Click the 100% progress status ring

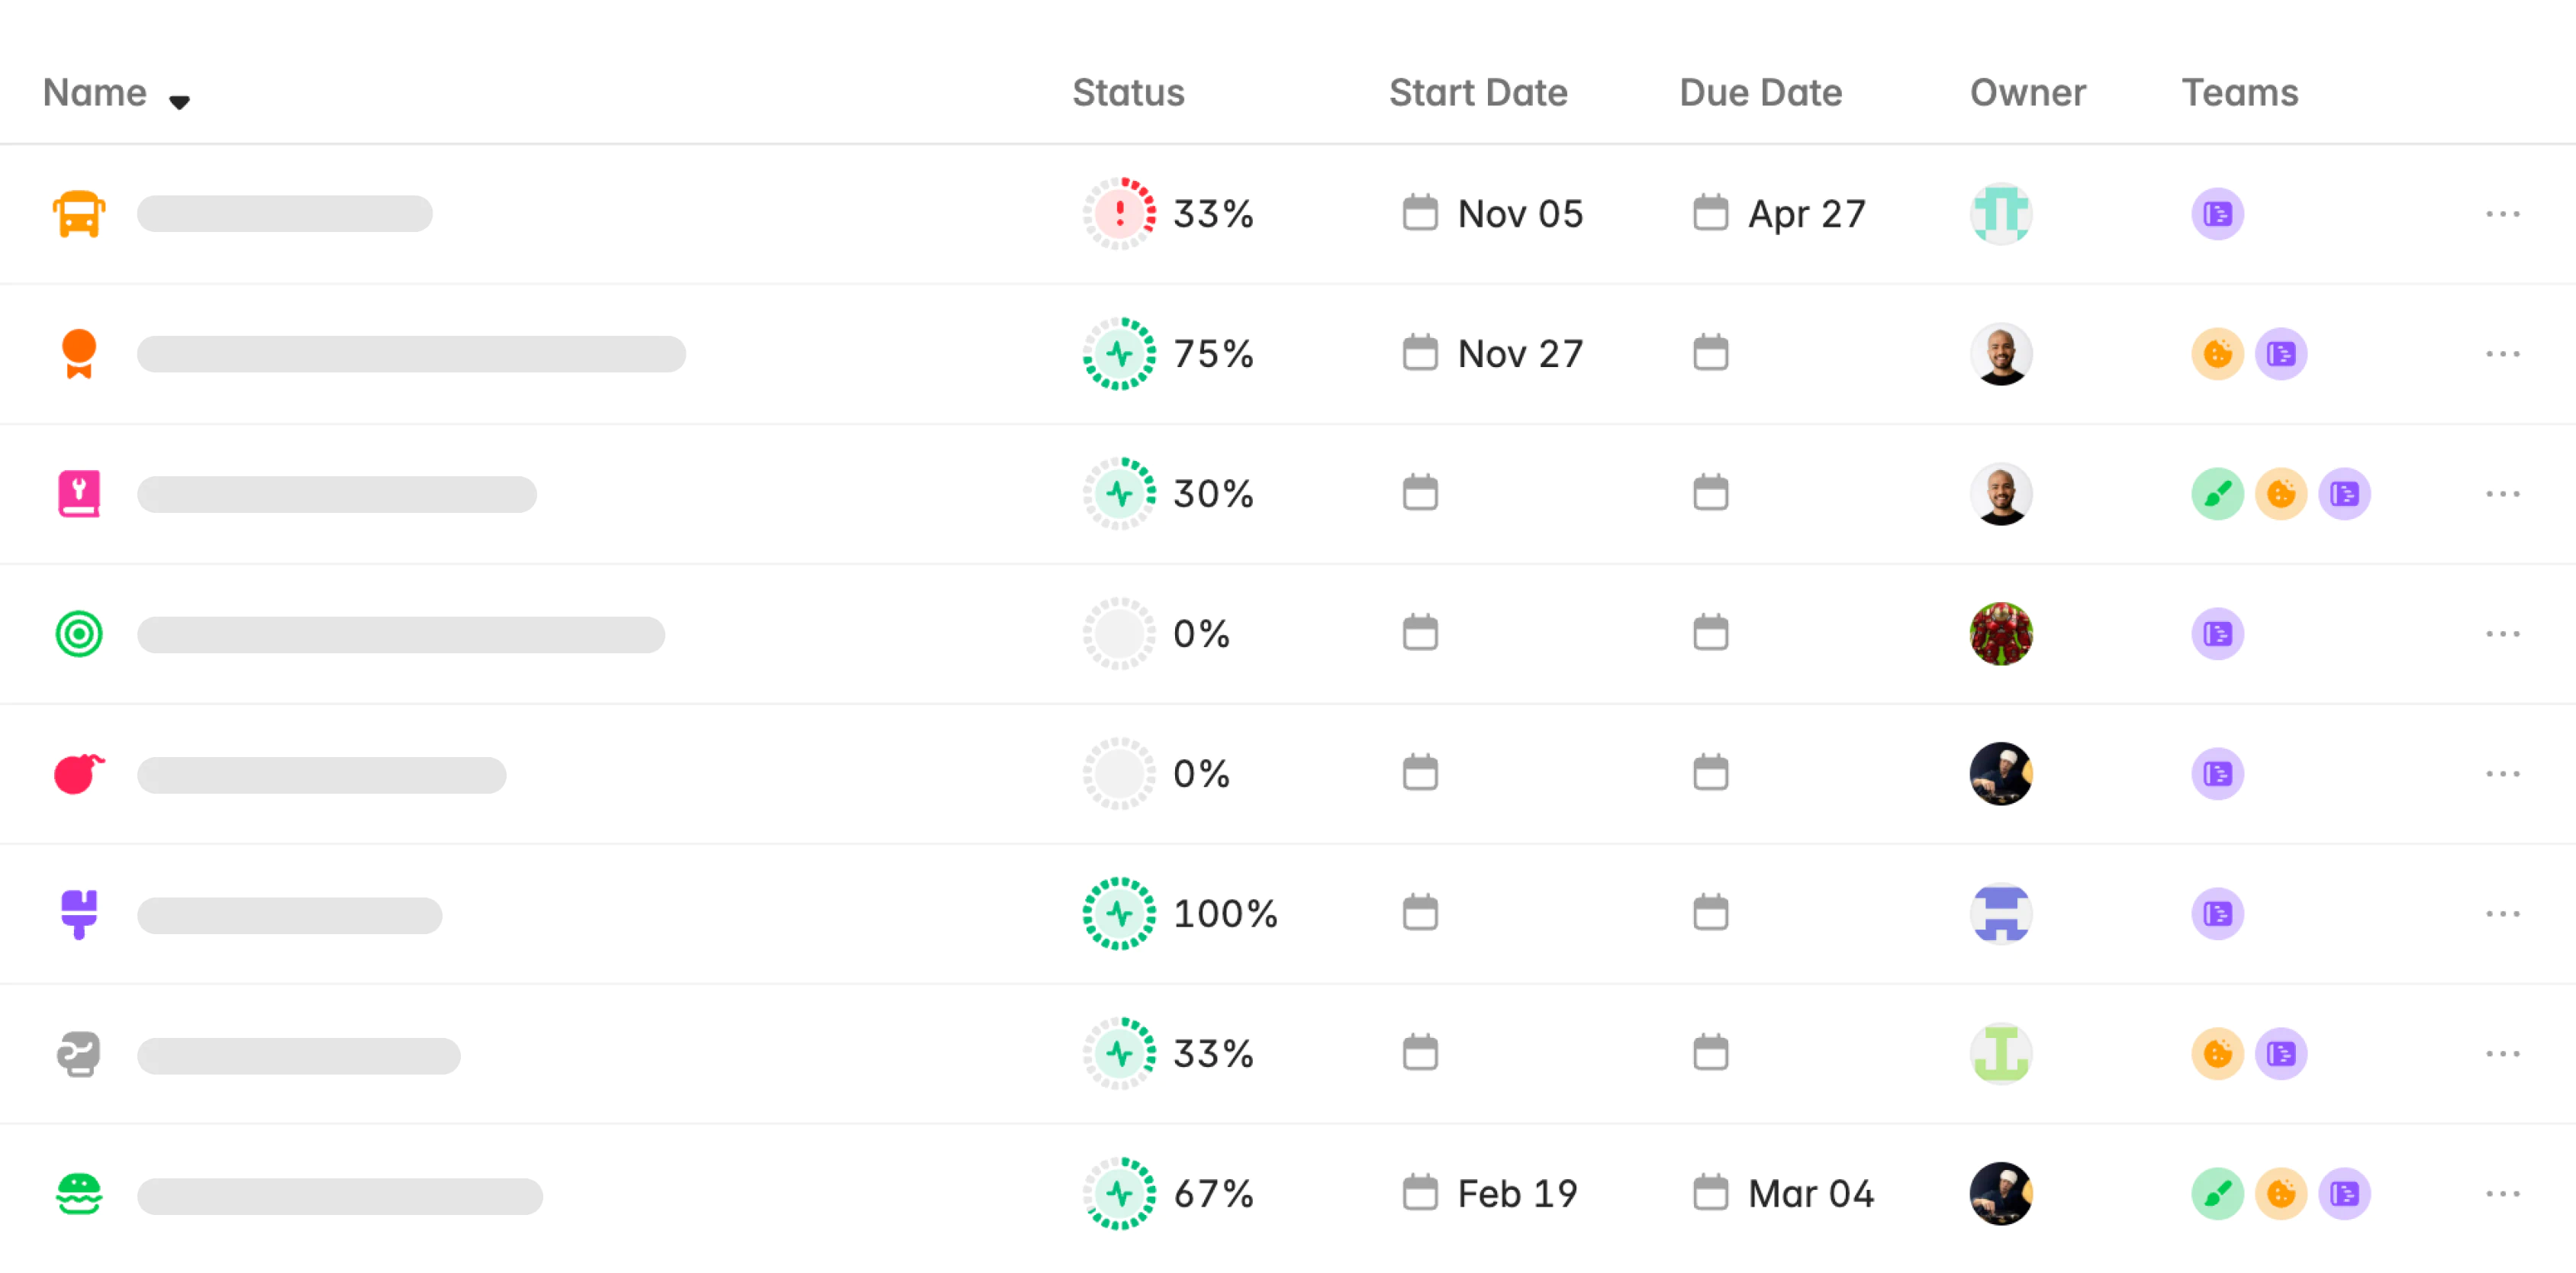tap(1119, 913)
